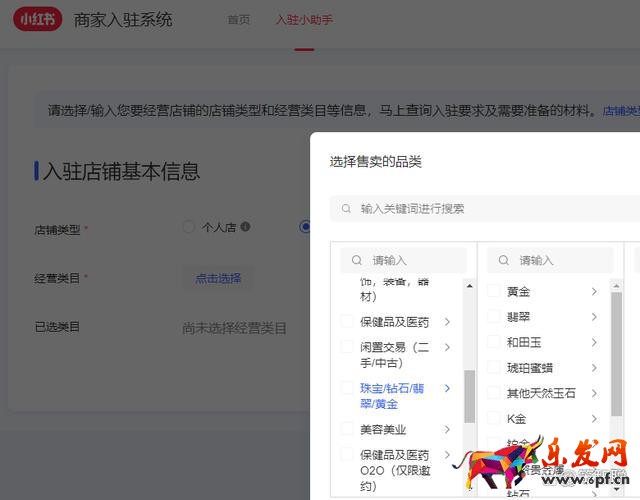The height and width of the screenshot is (500, 640).
Task: Open the 店铺类型 link in the notice
Action: pos(620,112)
